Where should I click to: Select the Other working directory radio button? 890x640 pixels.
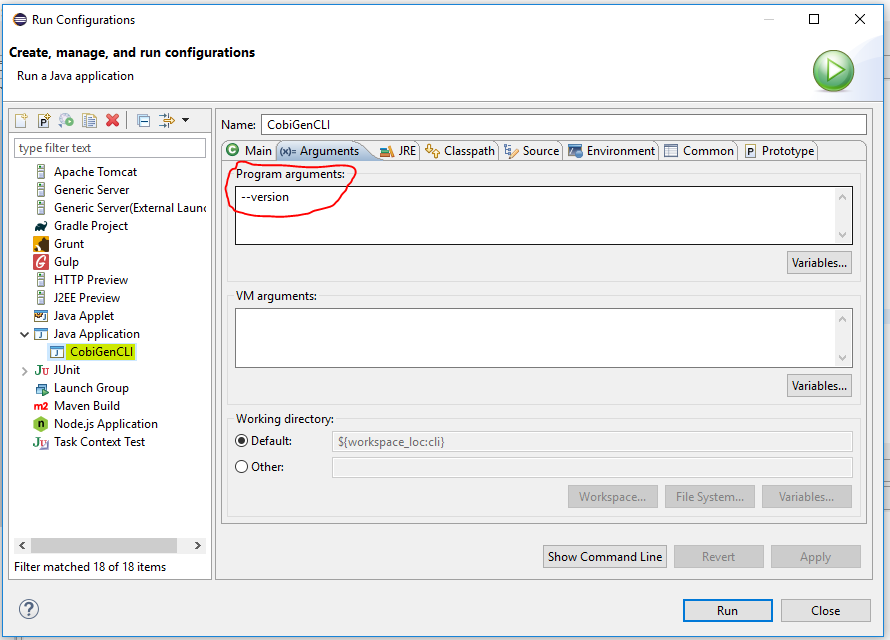click(242, 467)
